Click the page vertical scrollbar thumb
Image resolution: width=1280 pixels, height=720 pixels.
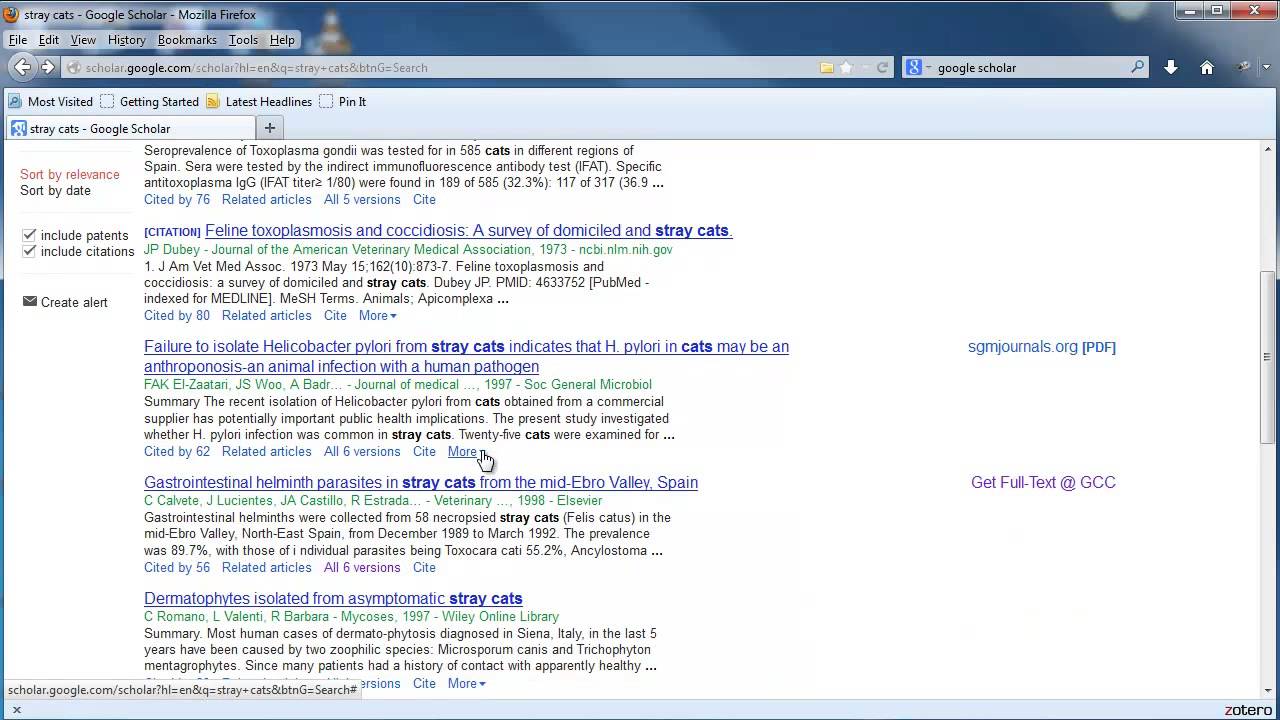pos(1268,357)
